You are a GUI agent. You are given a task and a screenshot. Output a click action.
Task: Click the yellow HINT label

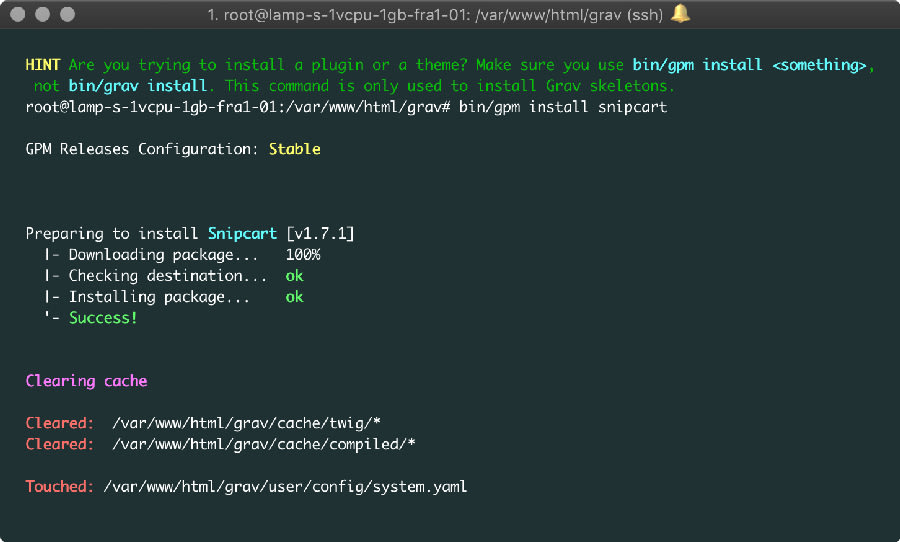tap(42, 65)
